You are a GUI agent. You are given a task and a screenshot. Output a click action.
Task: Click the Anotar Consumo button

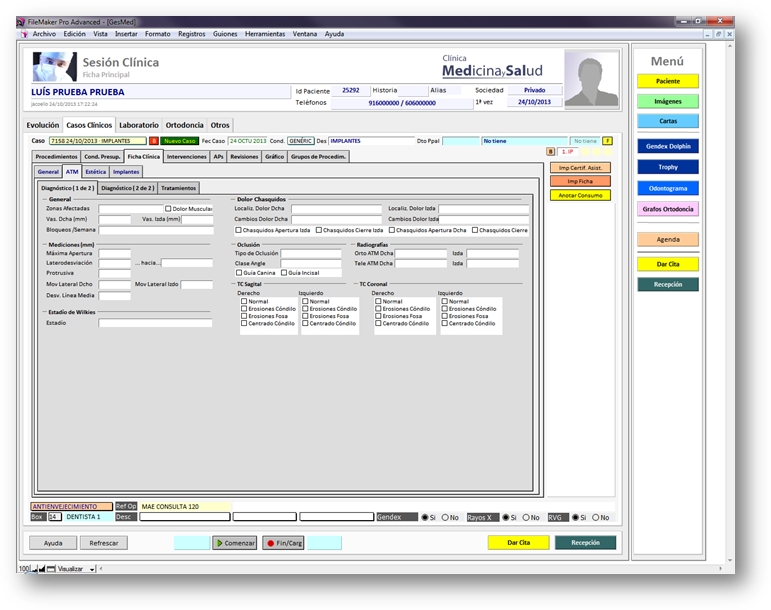(x=580, y=195)
